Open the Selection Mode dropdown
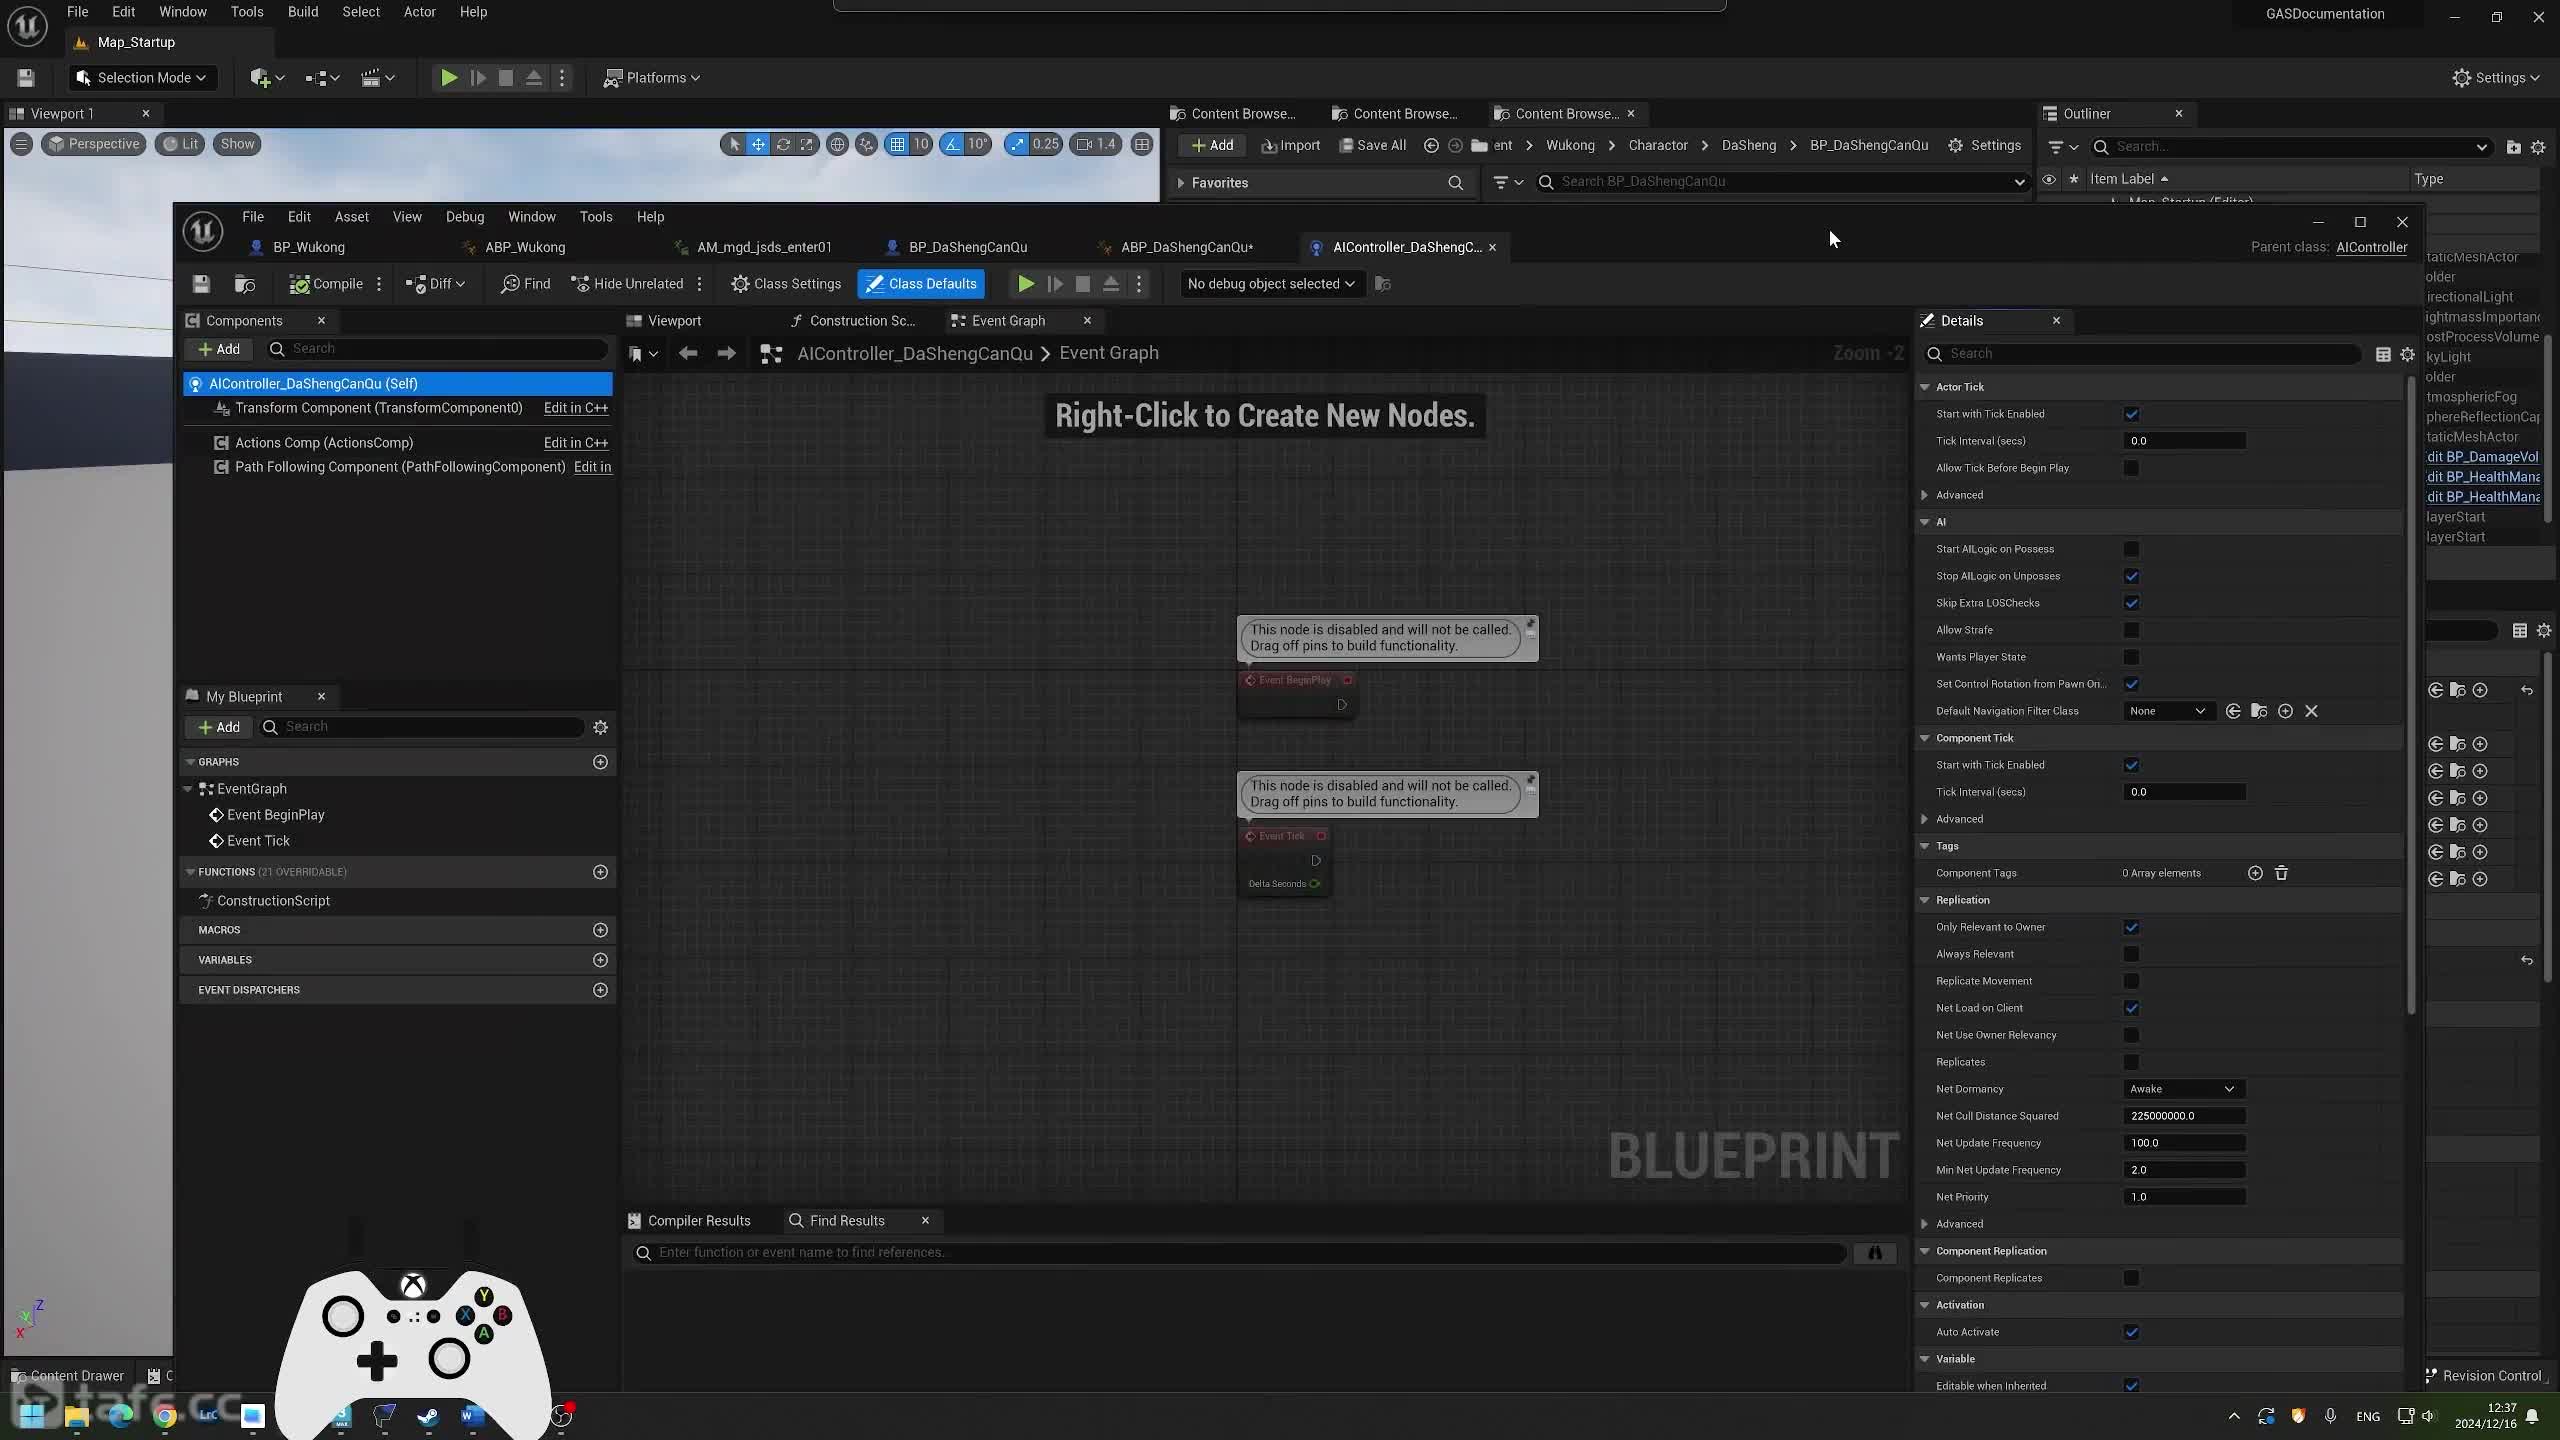Viewport: 2560px width, 1440px height. 142,78
